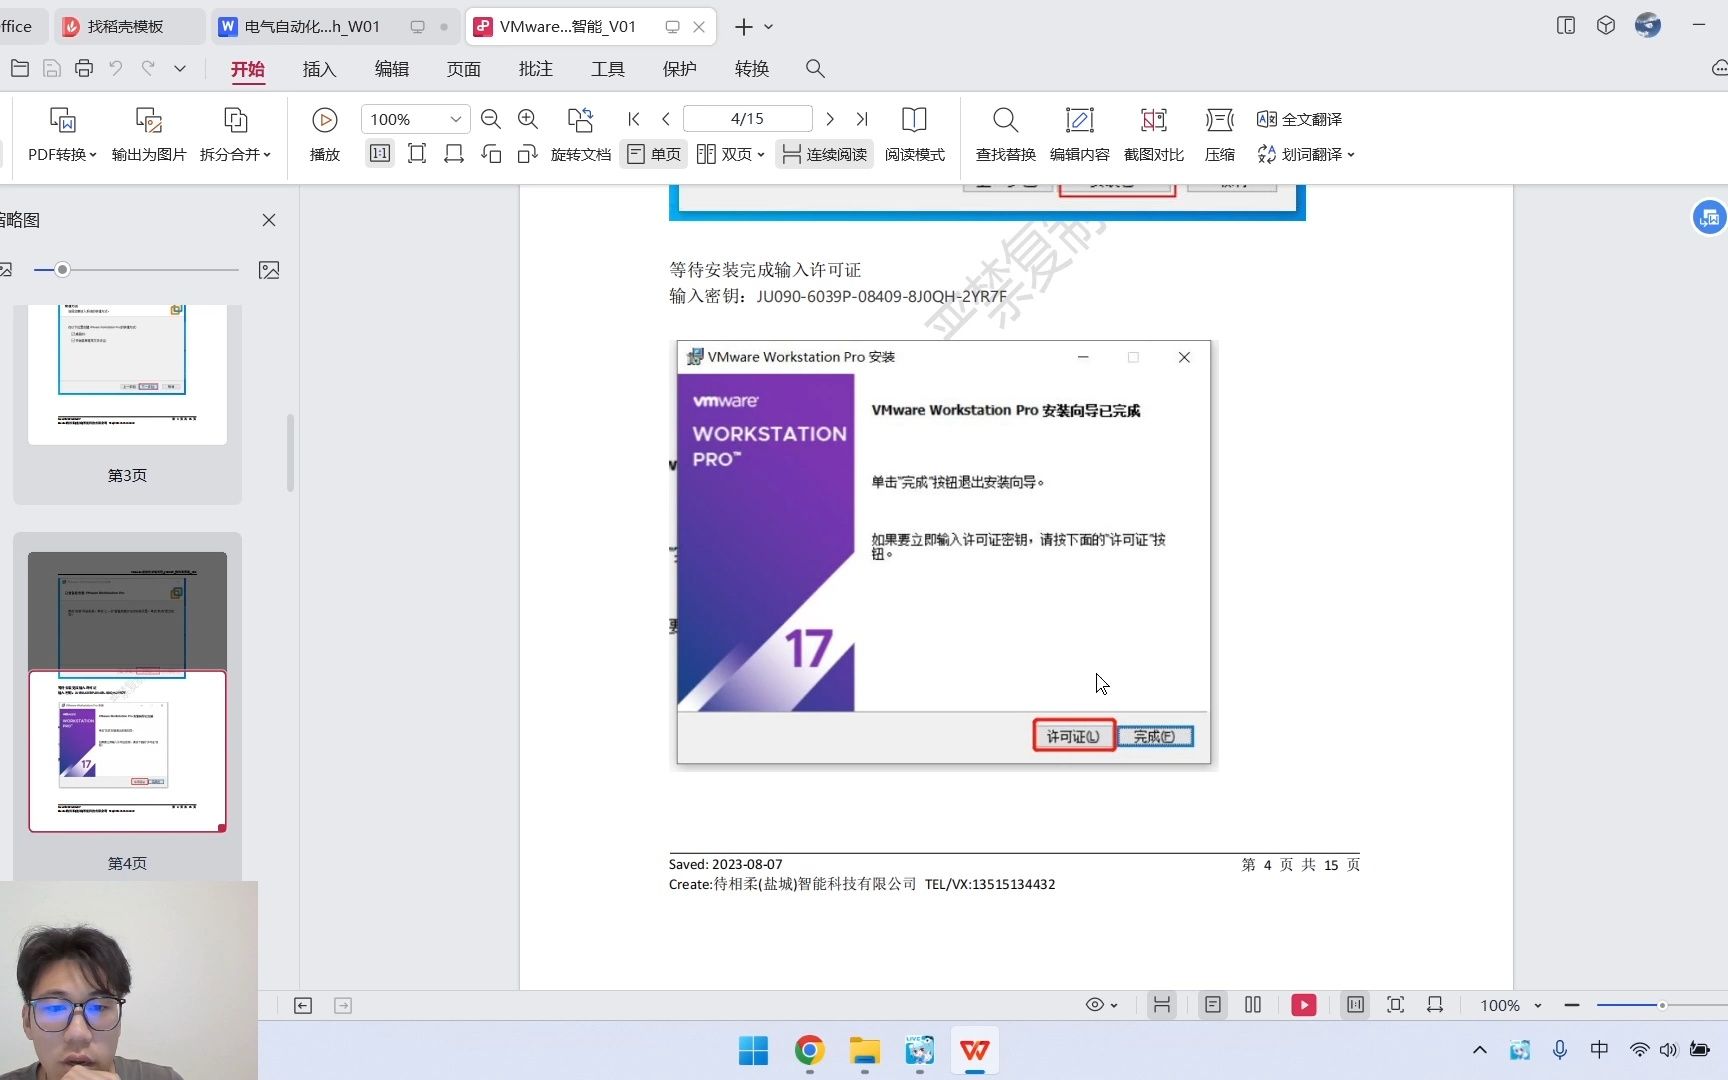Open the new tab dropdown arrow
1728x1080 pixels.
tap(769, 27)
